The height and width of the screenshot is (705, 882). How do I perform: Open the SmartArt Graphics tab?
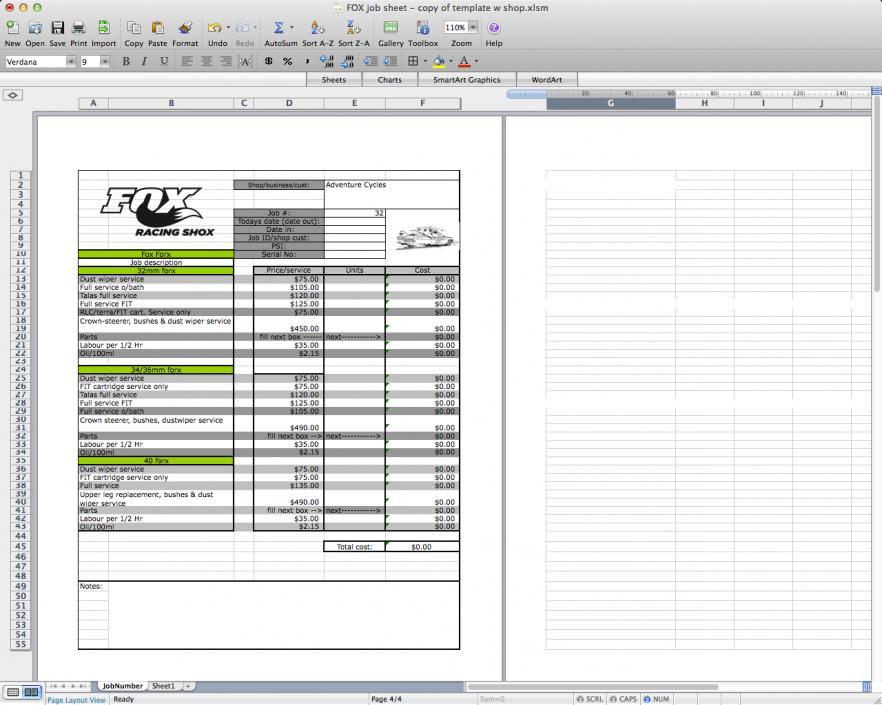(466, 80)
